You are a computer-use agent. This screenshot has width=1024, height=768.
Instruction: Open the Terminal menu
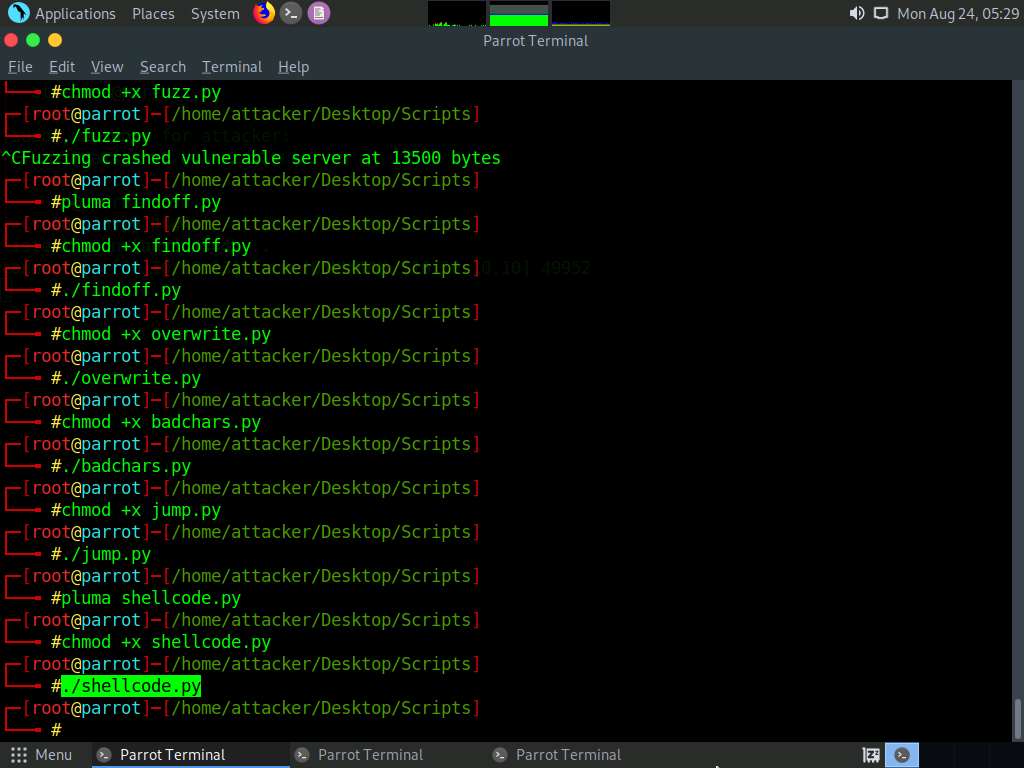click(x=232, y=67)
